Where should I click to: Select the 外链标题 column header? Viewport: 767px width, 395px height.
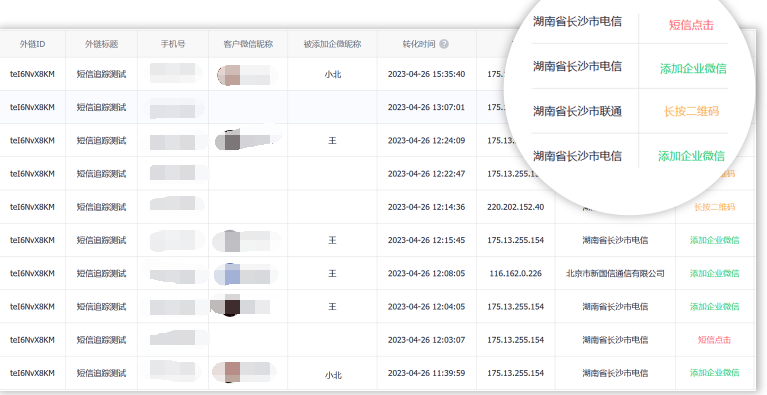point(101,44)
